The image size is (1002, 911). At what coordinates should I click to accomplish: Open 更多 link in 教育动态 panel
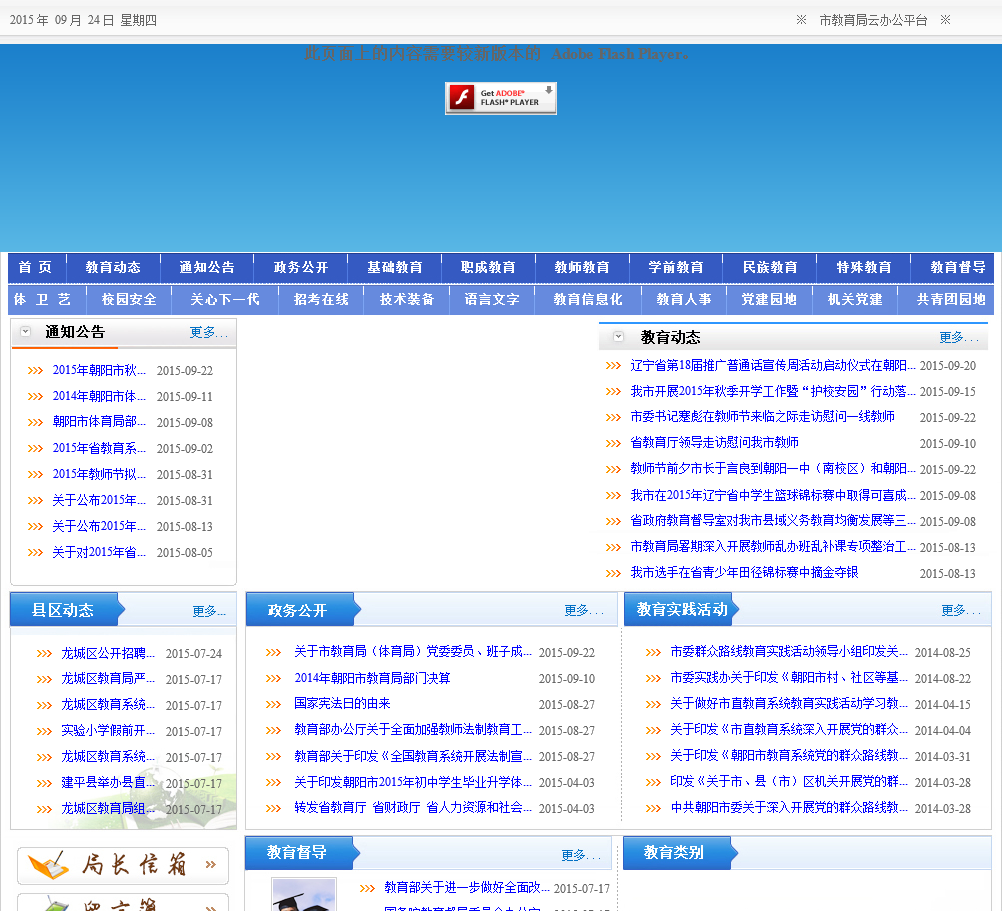[959, 337]
